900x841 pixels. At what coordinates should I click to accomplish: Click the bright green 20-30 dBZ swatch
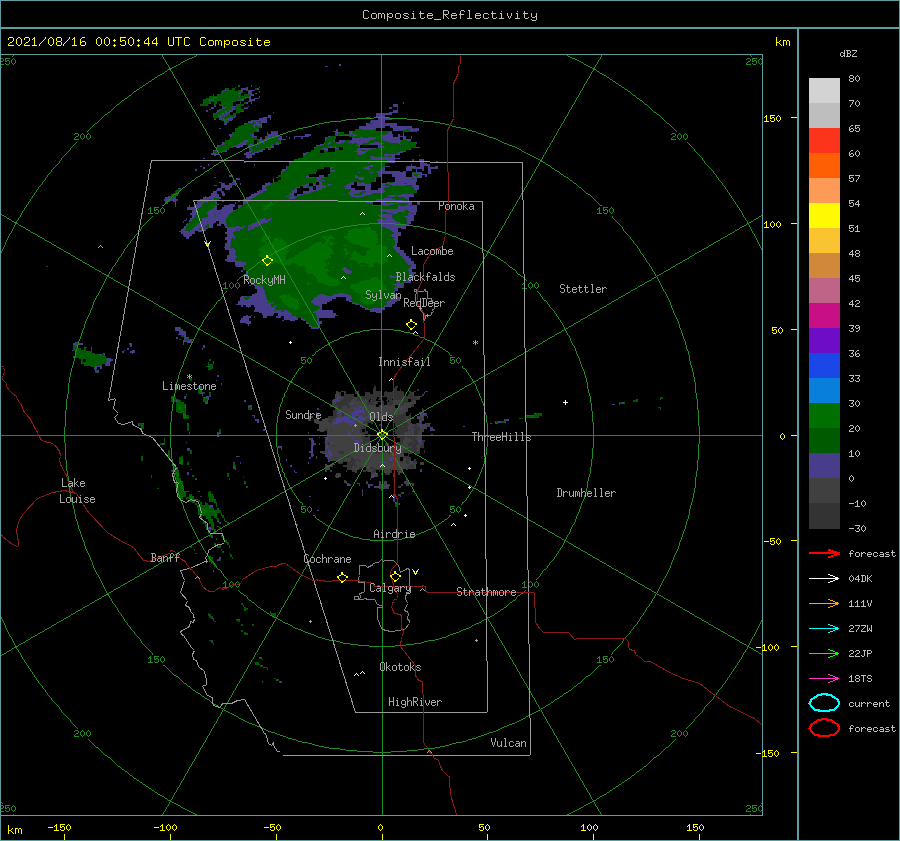(824, 416)
